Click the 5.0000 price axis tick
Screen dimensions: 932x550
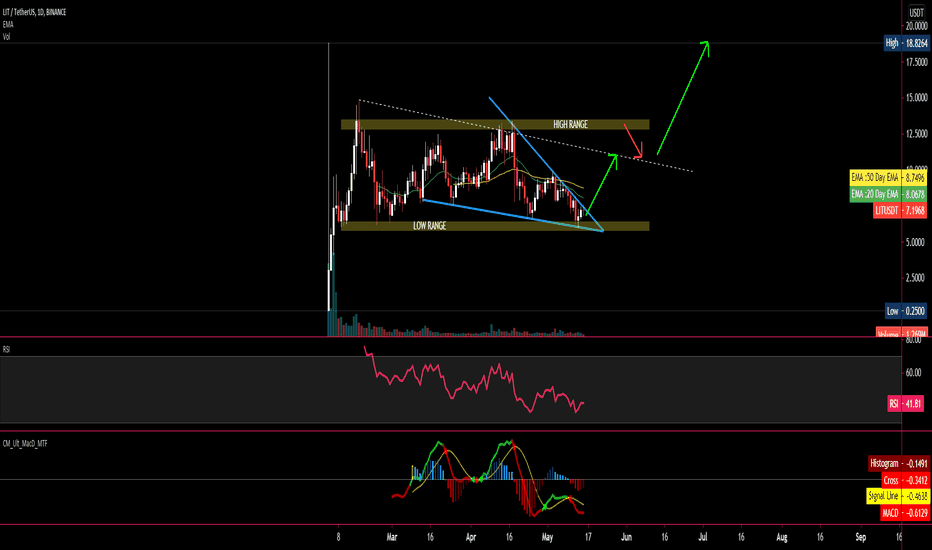(x=915, y=242)
